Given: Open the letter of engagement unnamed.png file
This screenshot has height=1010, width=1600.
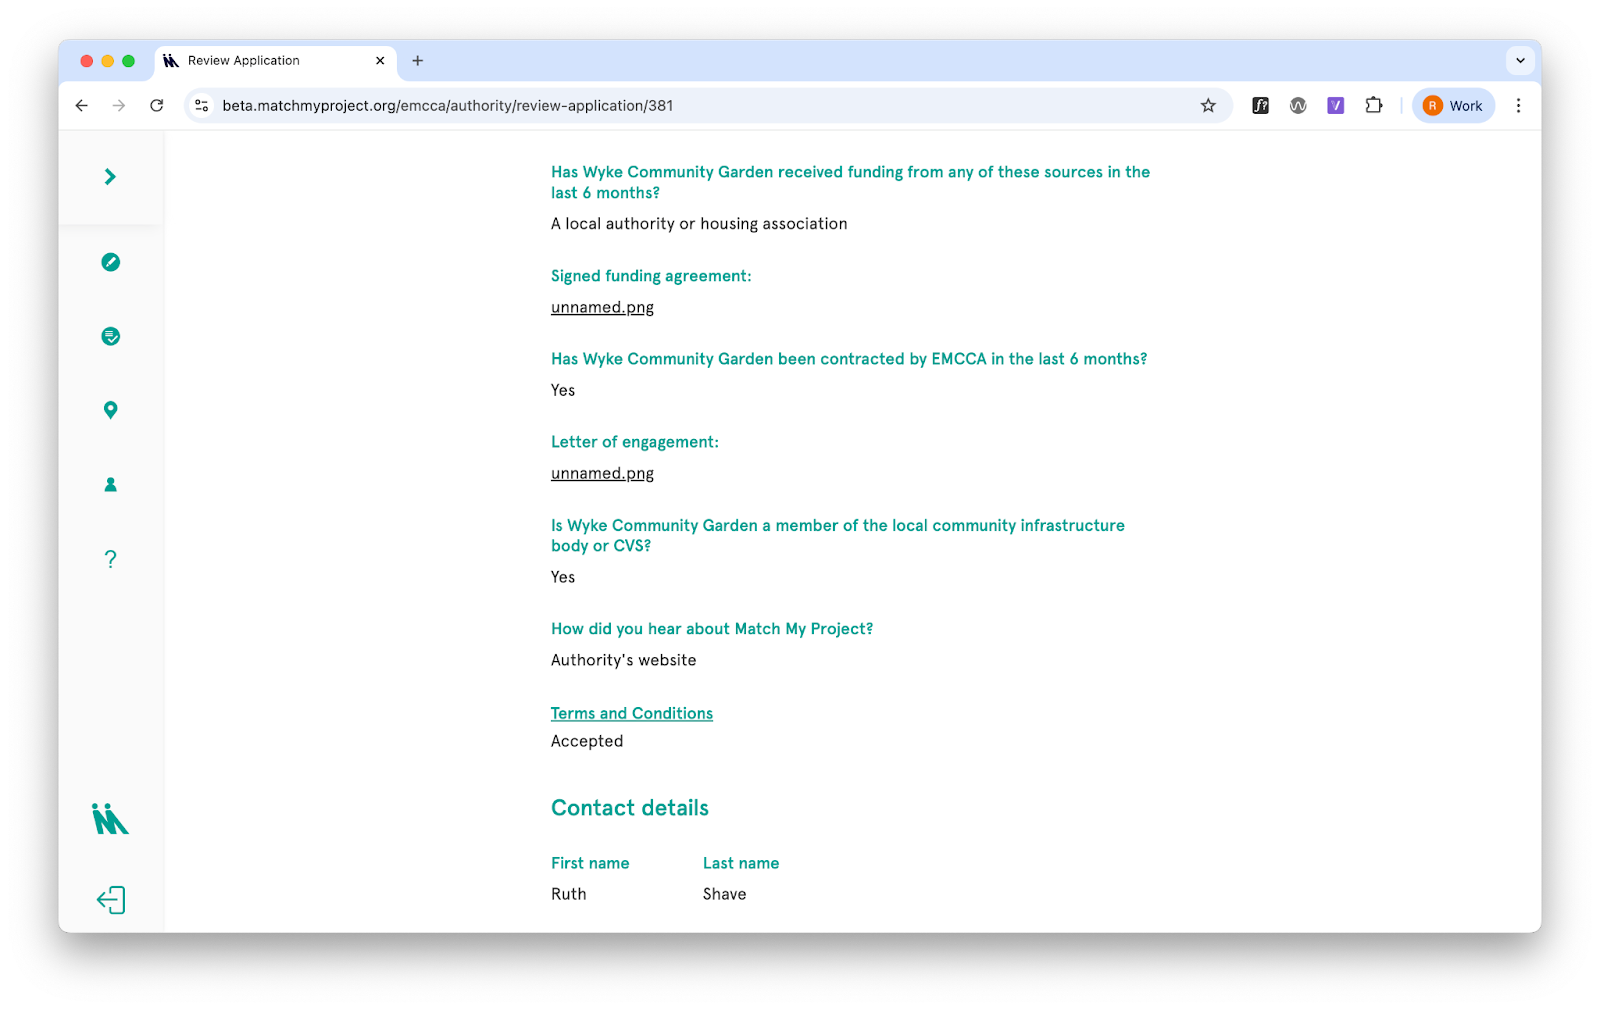Looking at the screenshot, I should click(602, 474).
